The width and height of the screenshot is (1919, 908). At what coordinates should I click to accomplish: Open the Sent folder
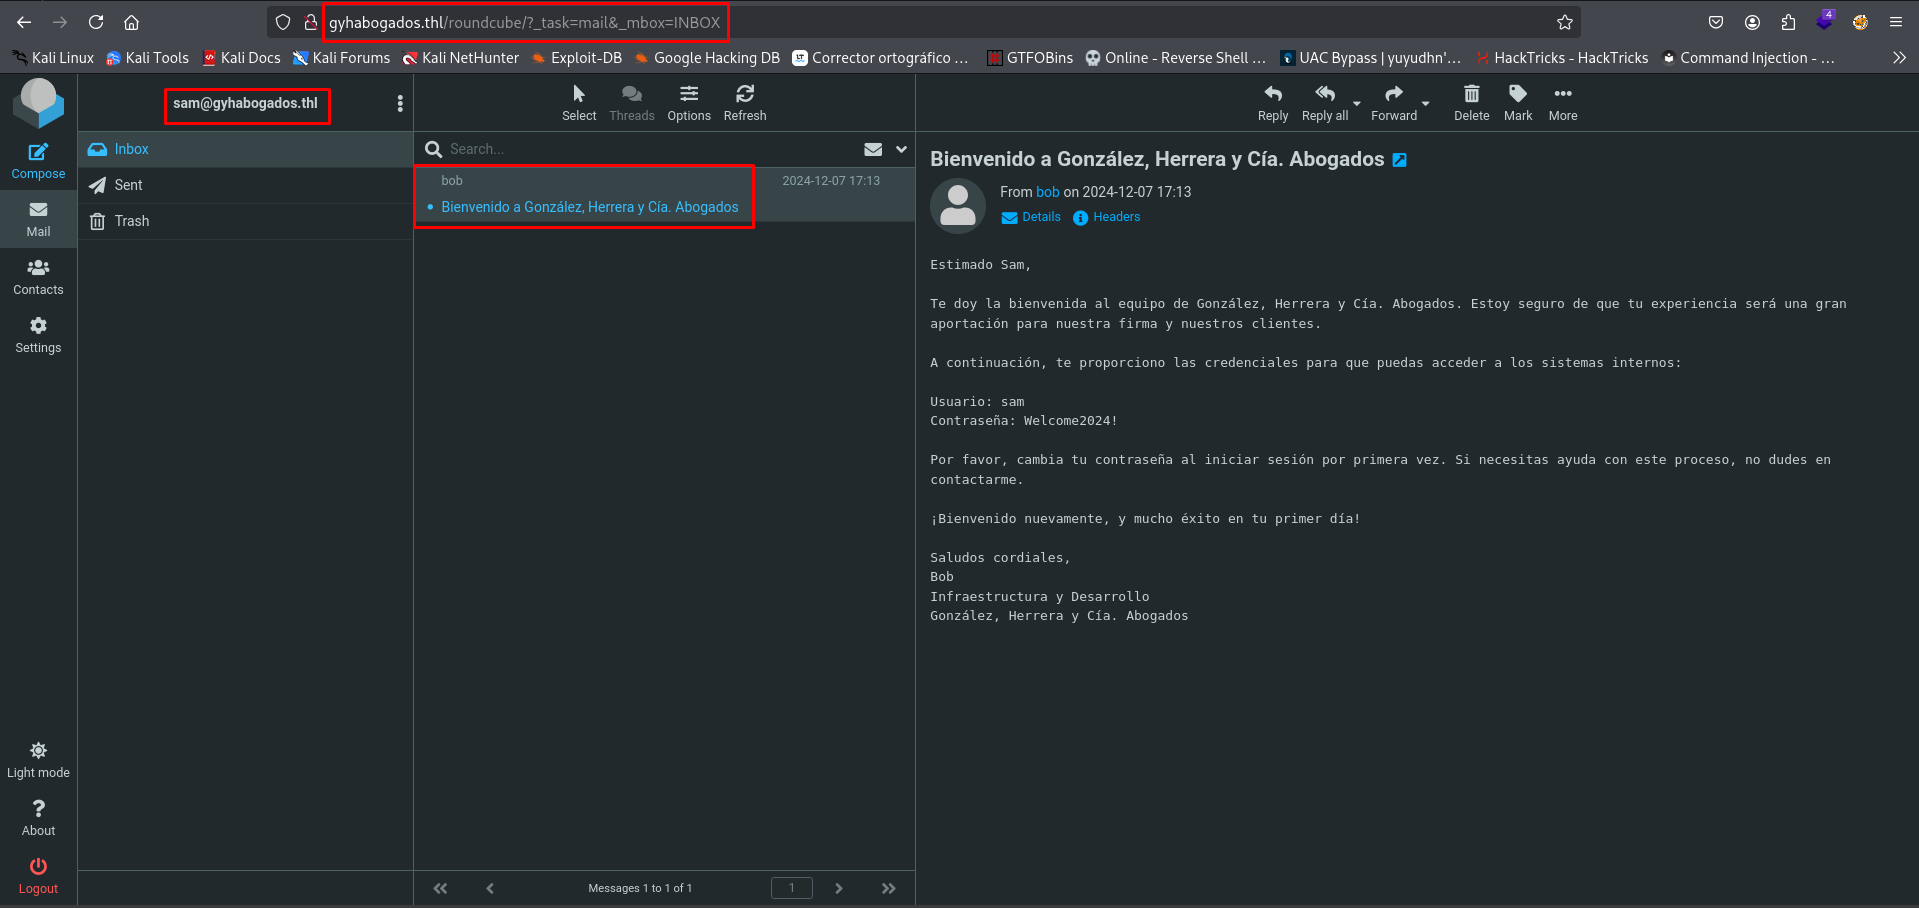point(128,185)
